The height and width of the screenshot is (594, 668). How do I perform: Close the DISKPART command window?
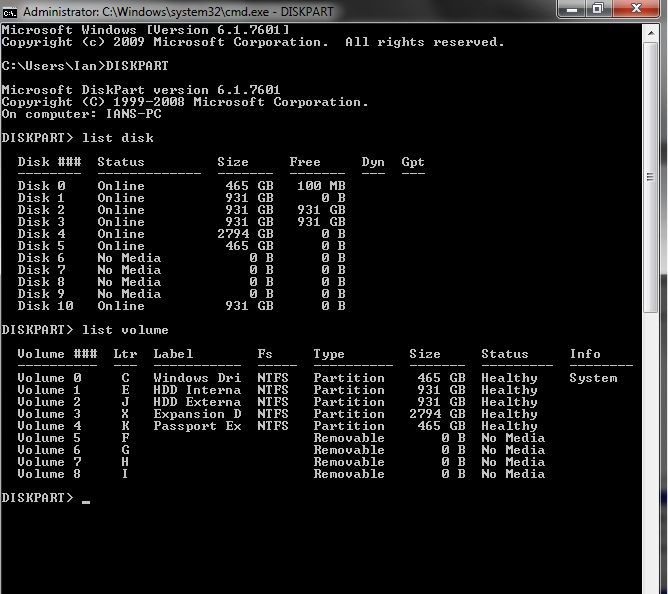[x=636, y=9]
